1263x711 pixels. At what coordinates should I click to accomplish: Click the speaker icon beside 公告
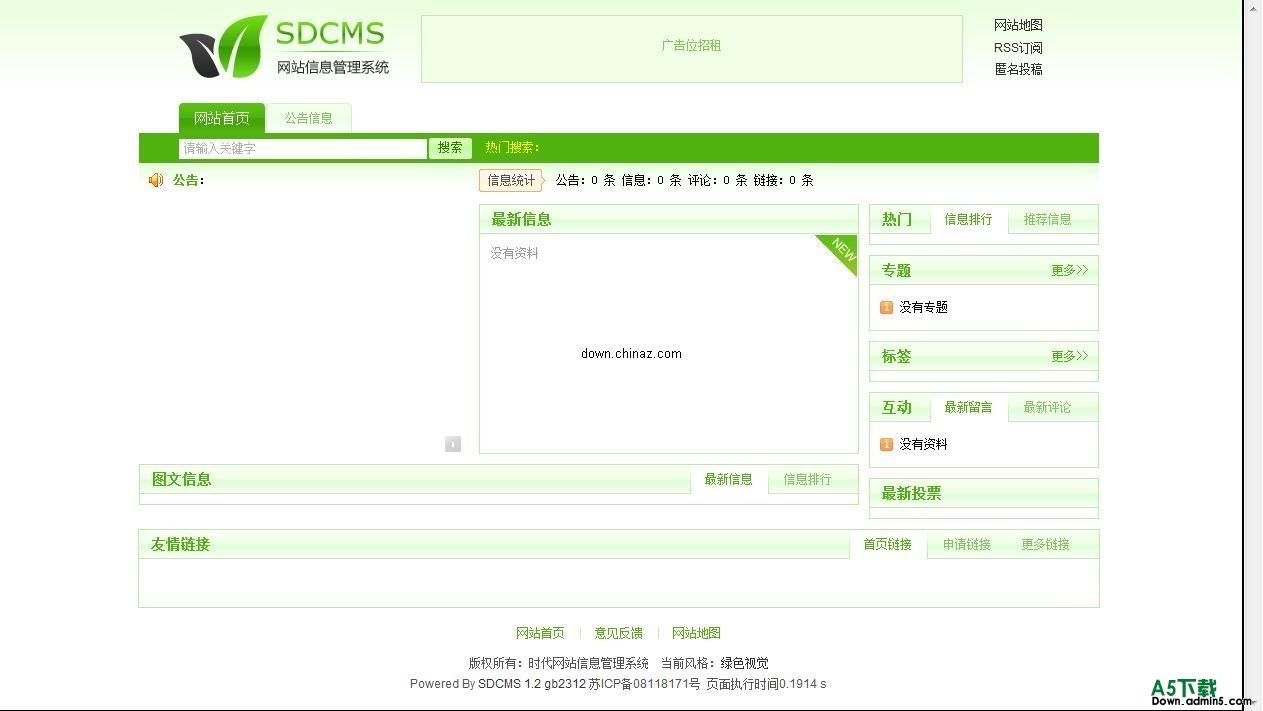pyautogui.click(x=156, y=180)
